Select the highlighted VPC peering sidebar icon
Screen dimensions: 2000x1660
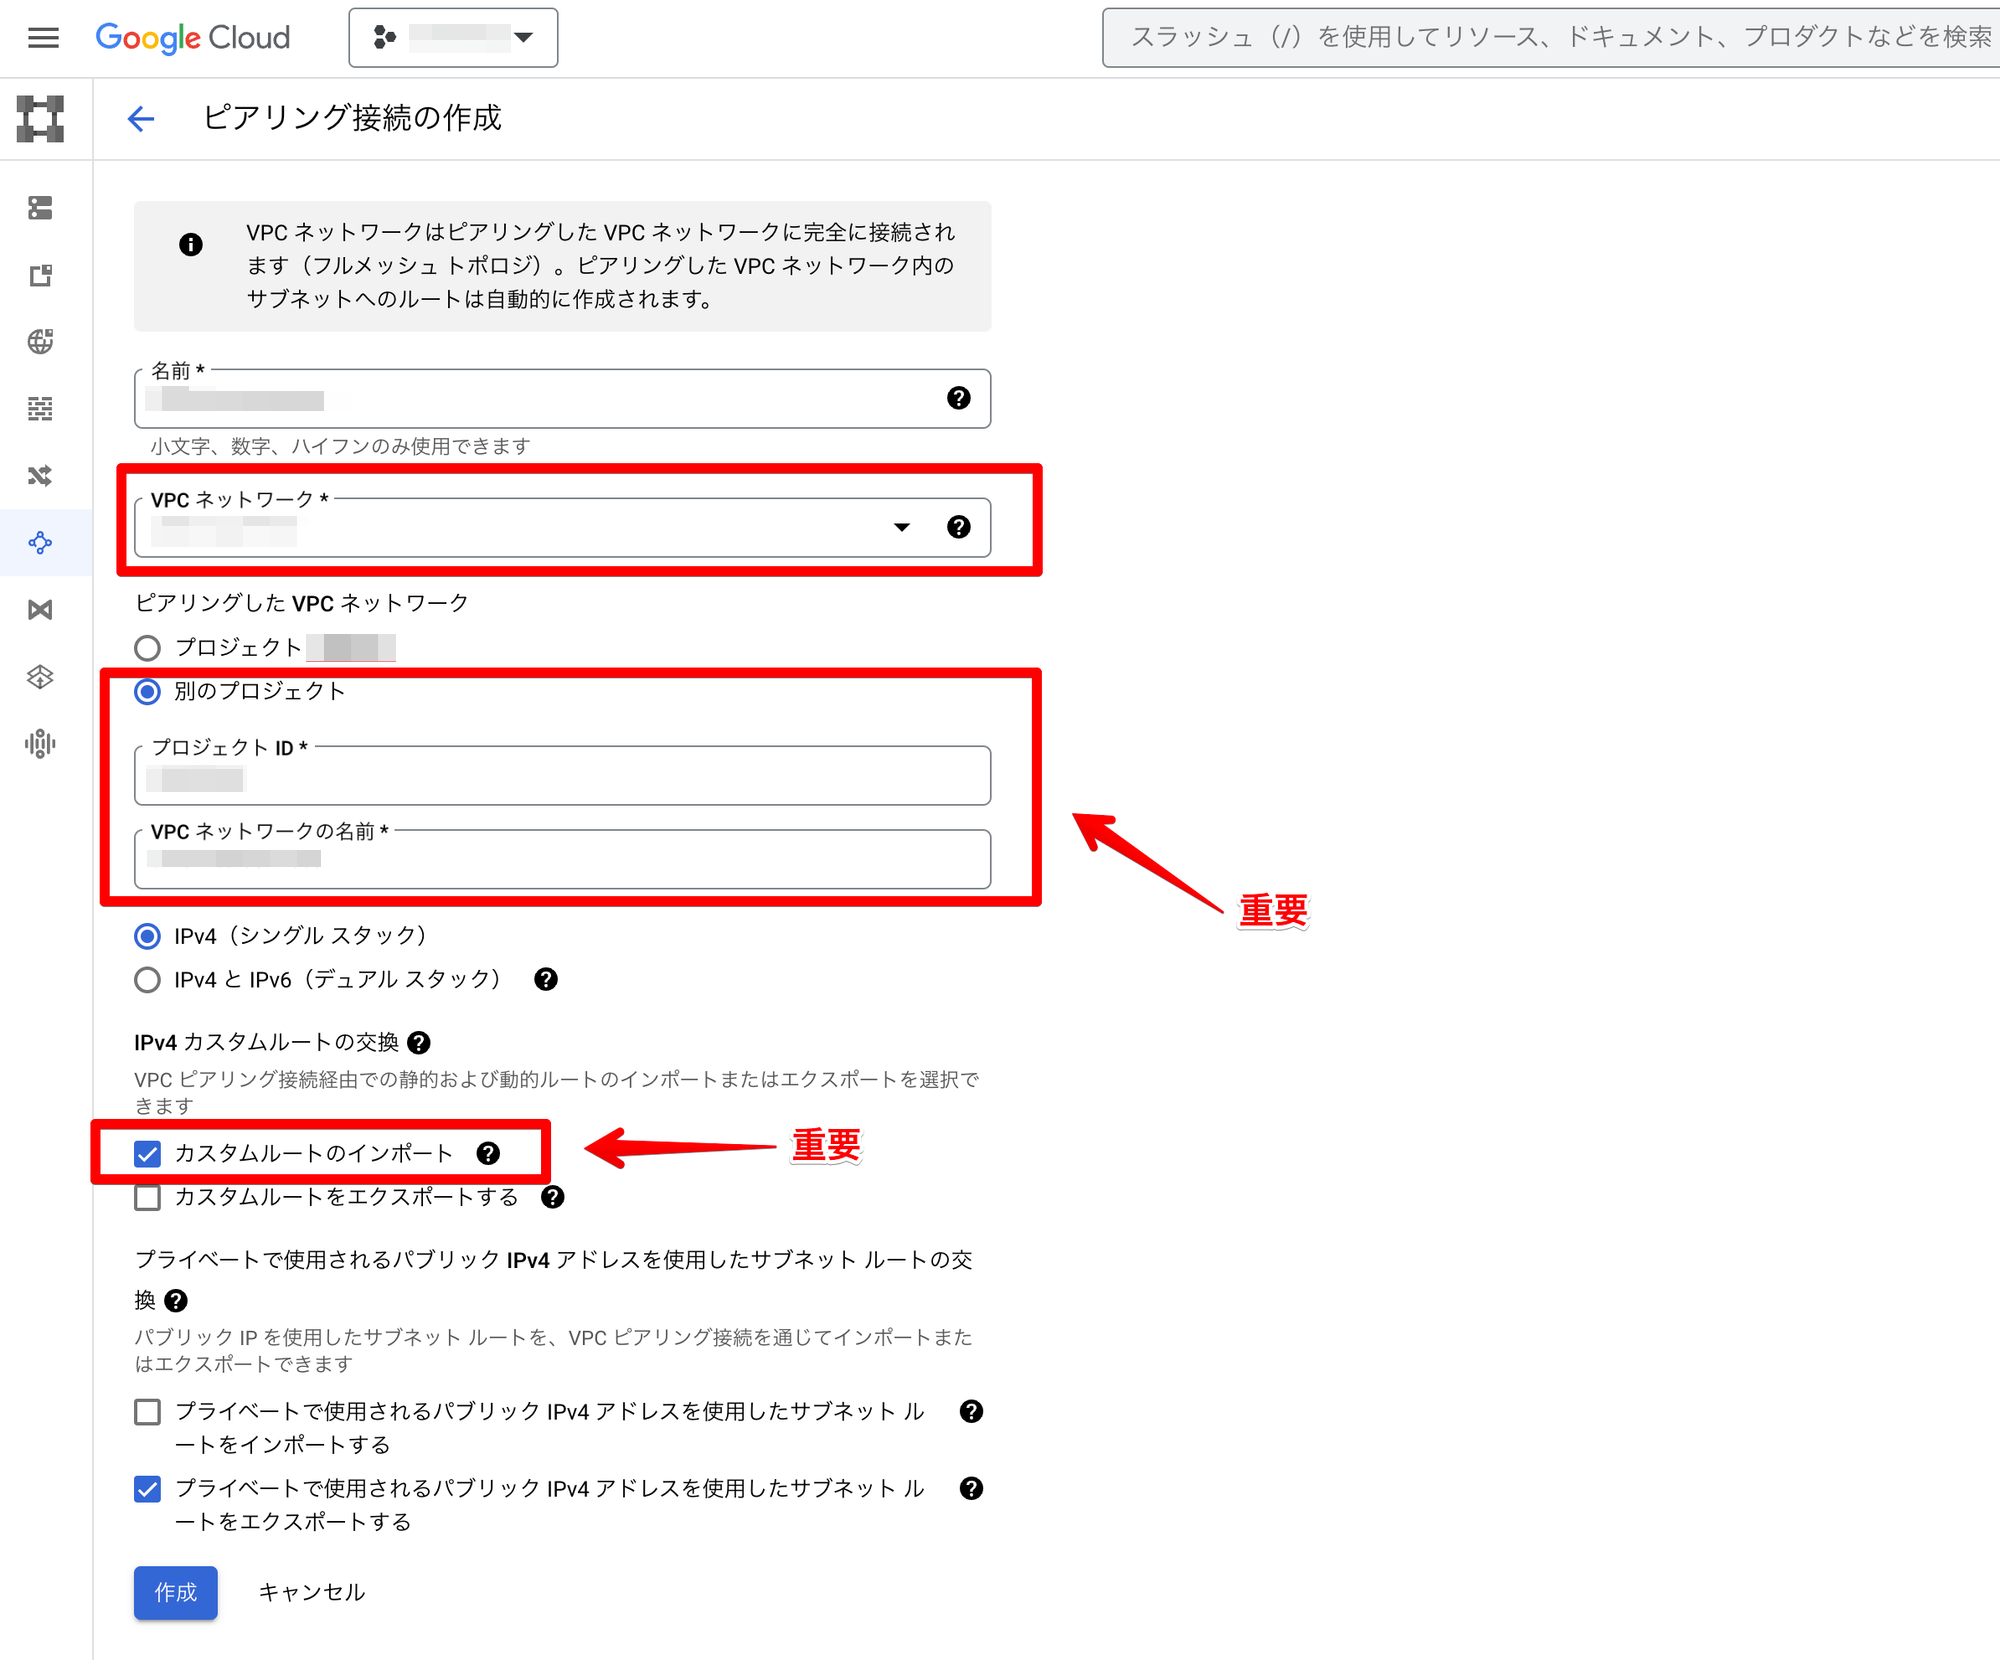41,543
